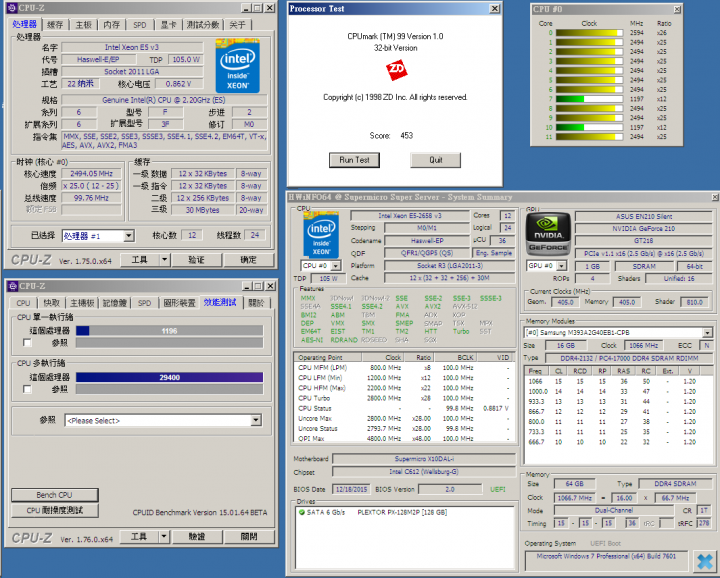Screen dimensions: 720x578
Task: Click the Intel Xeon E5-2658 v3 name field
Action: [410, 216]
